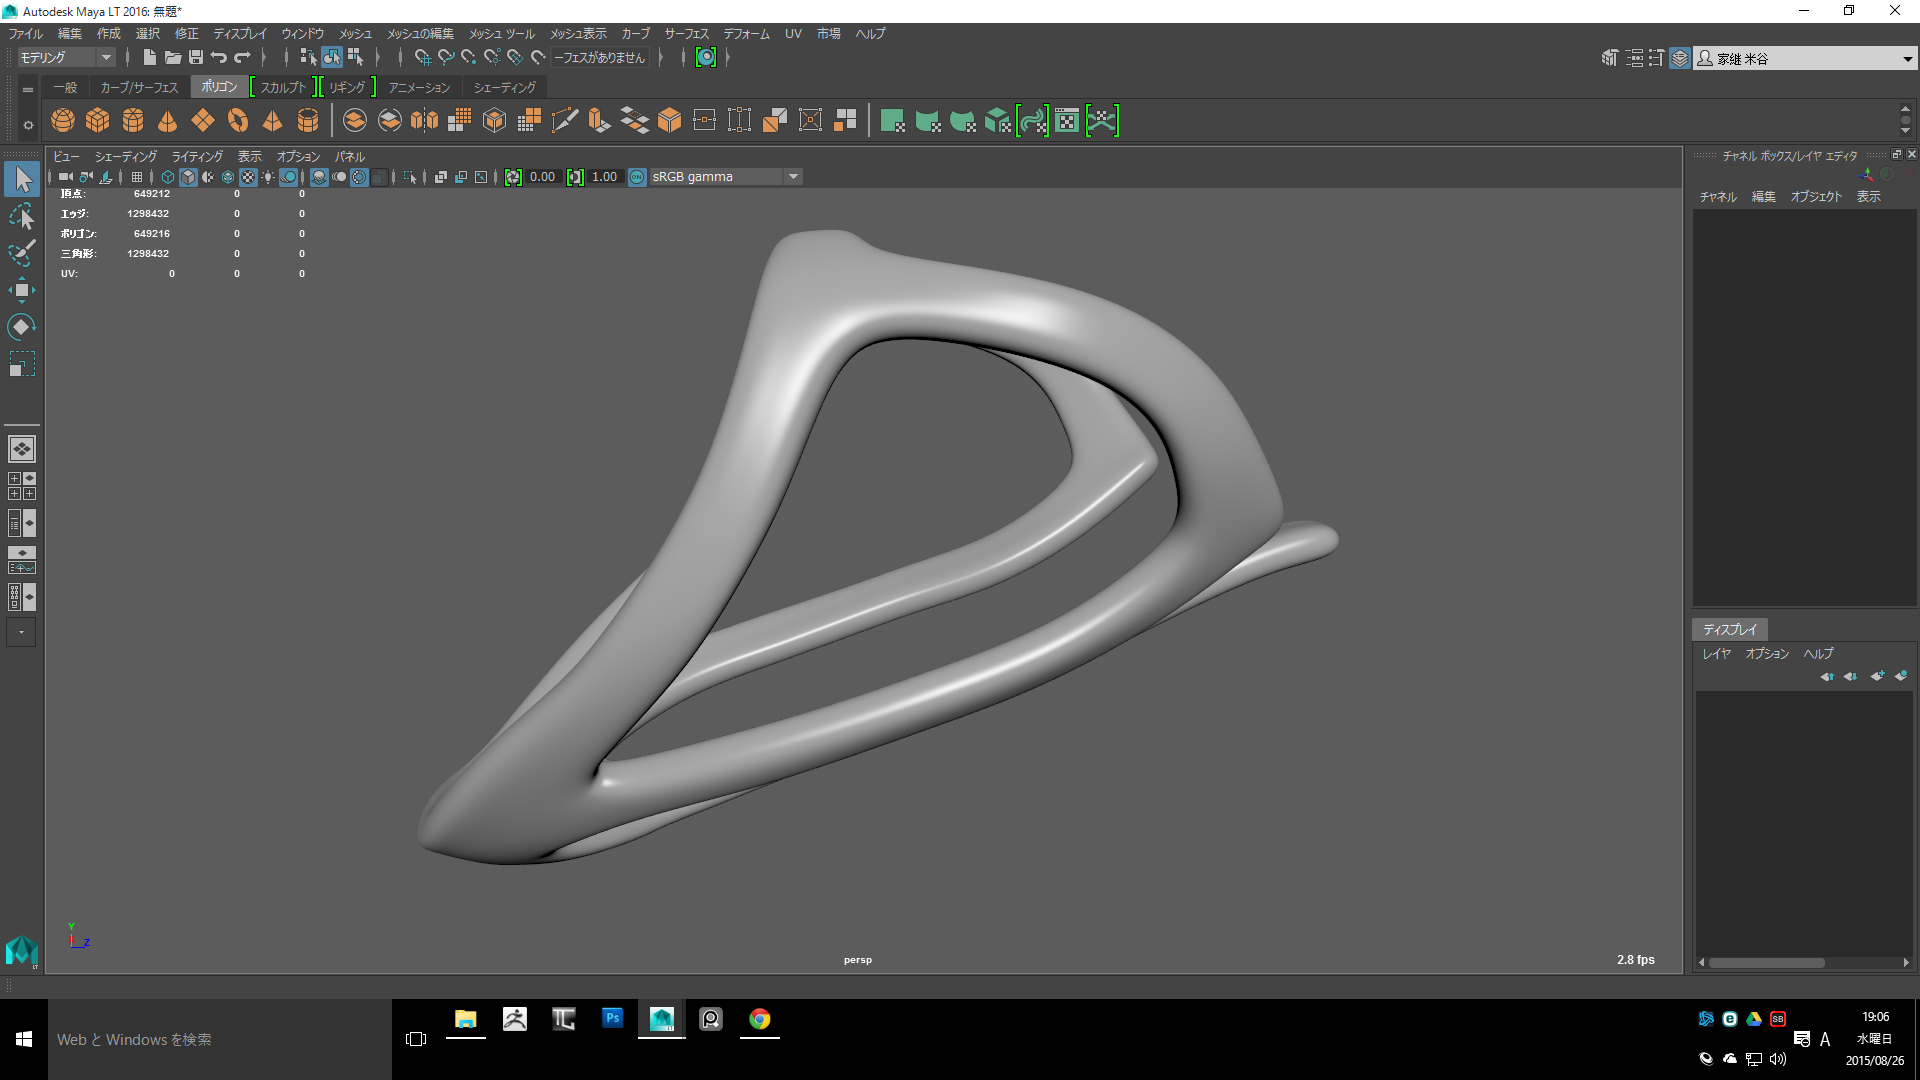Screen dimensions: 1920x1080
Task: Activate the Paint selection tool
Action: tap(22, 253)
